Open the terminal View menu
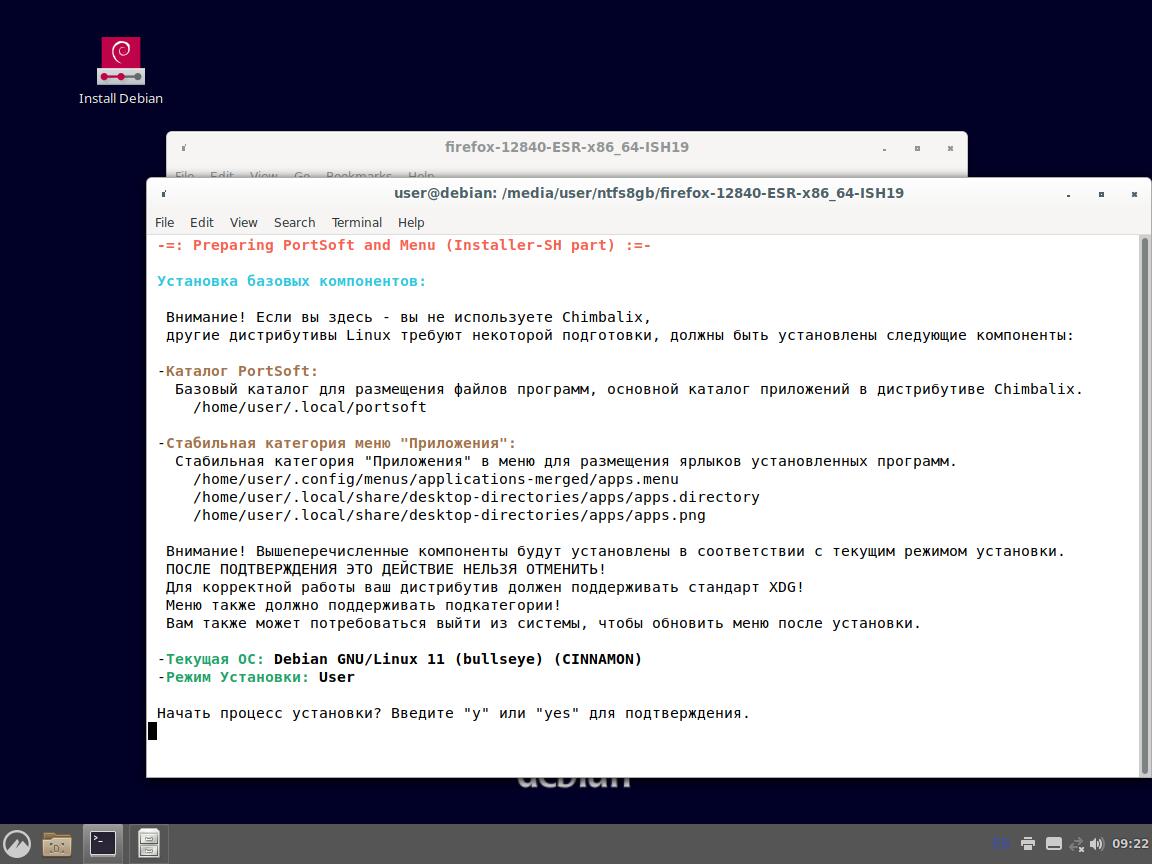 tap(243, 223)
